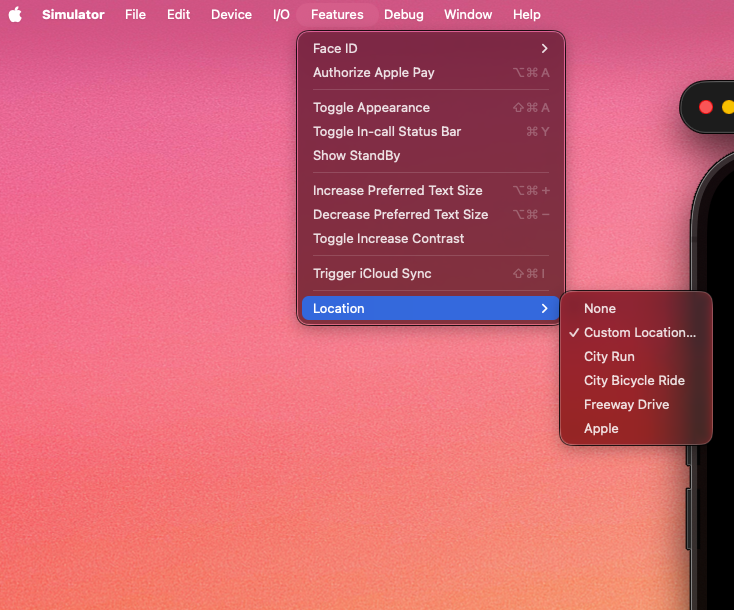Open the Help menu
Image resolution: width=734 pixels, height=610 pixels.
pos(527,15)
